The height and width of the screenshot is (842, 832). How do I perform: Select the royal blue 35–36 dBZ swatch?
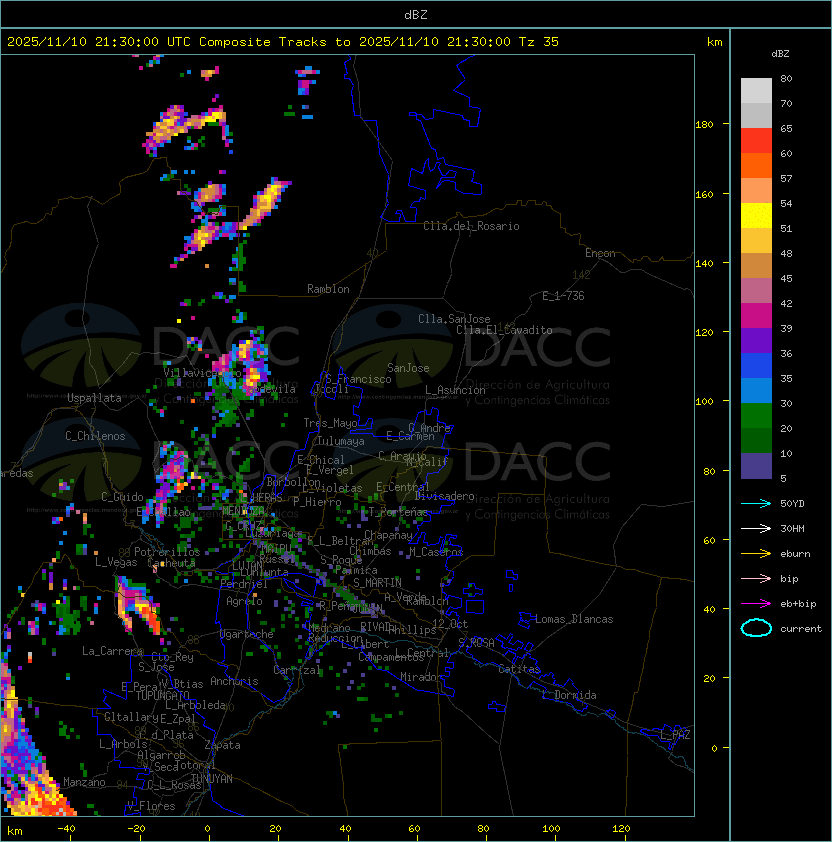[x=756, y=365]
